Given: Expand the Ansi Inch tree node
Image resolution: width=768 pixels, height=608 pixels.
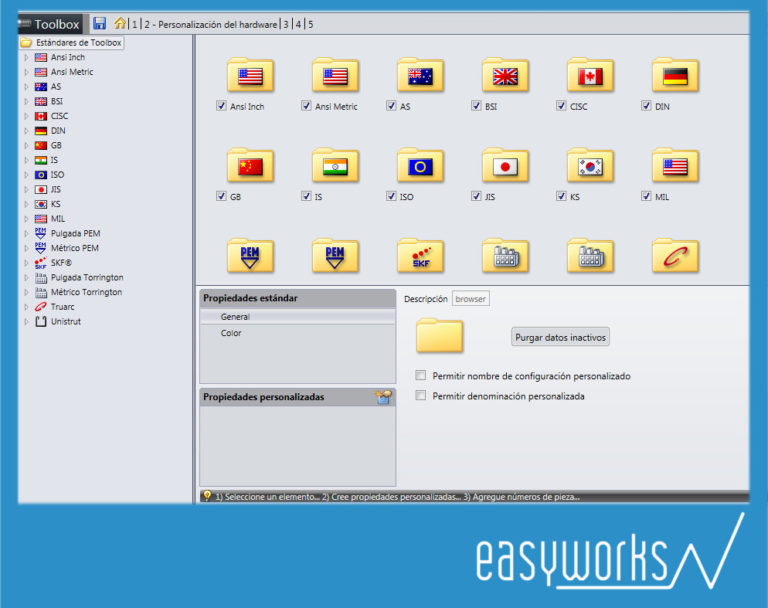Looking at the screenshot, I should pyautogui.click(x=26, y=57).
